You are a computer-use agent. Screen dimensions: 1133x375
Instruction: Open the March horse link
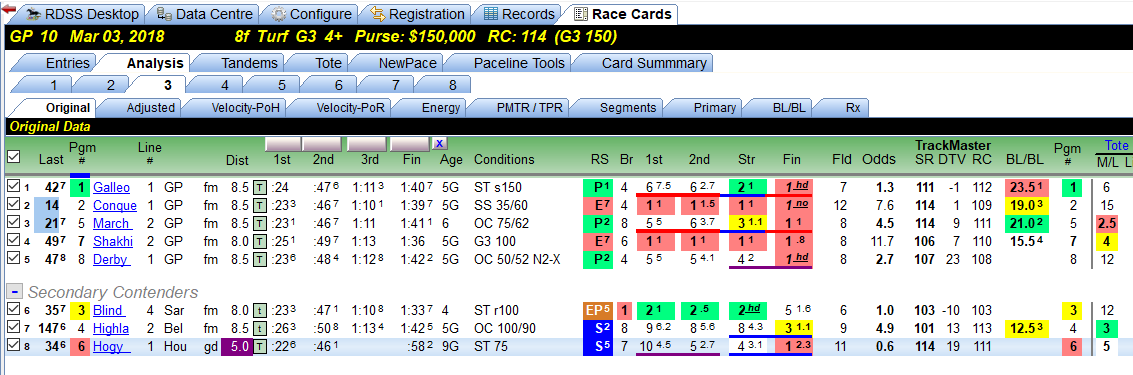[x=111, y=223]
